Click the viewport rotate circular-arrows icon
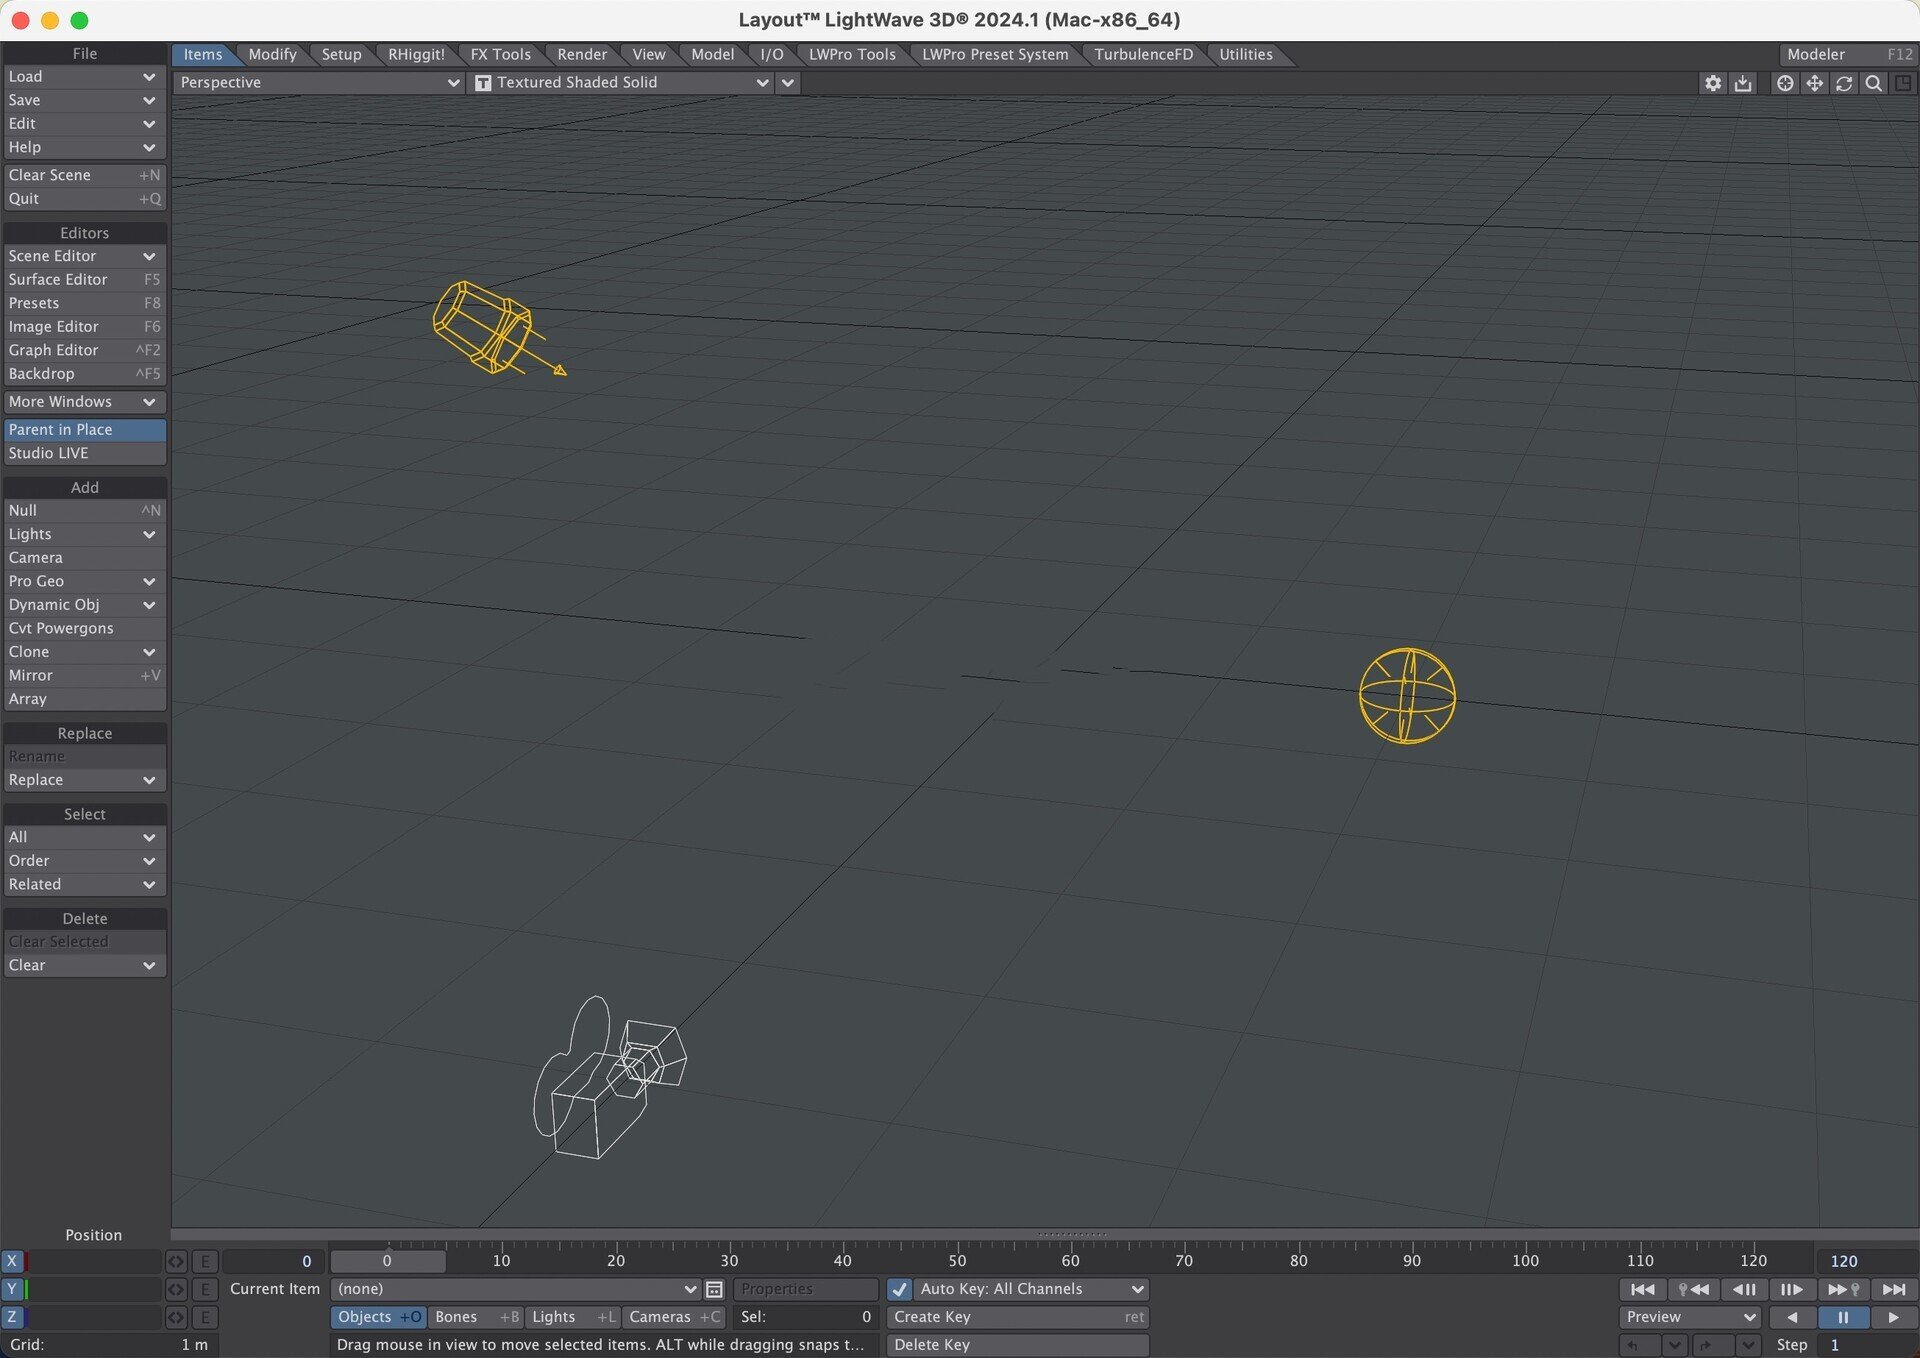This screenshot has height=1358, width=1920. (x=1844, y=83)
